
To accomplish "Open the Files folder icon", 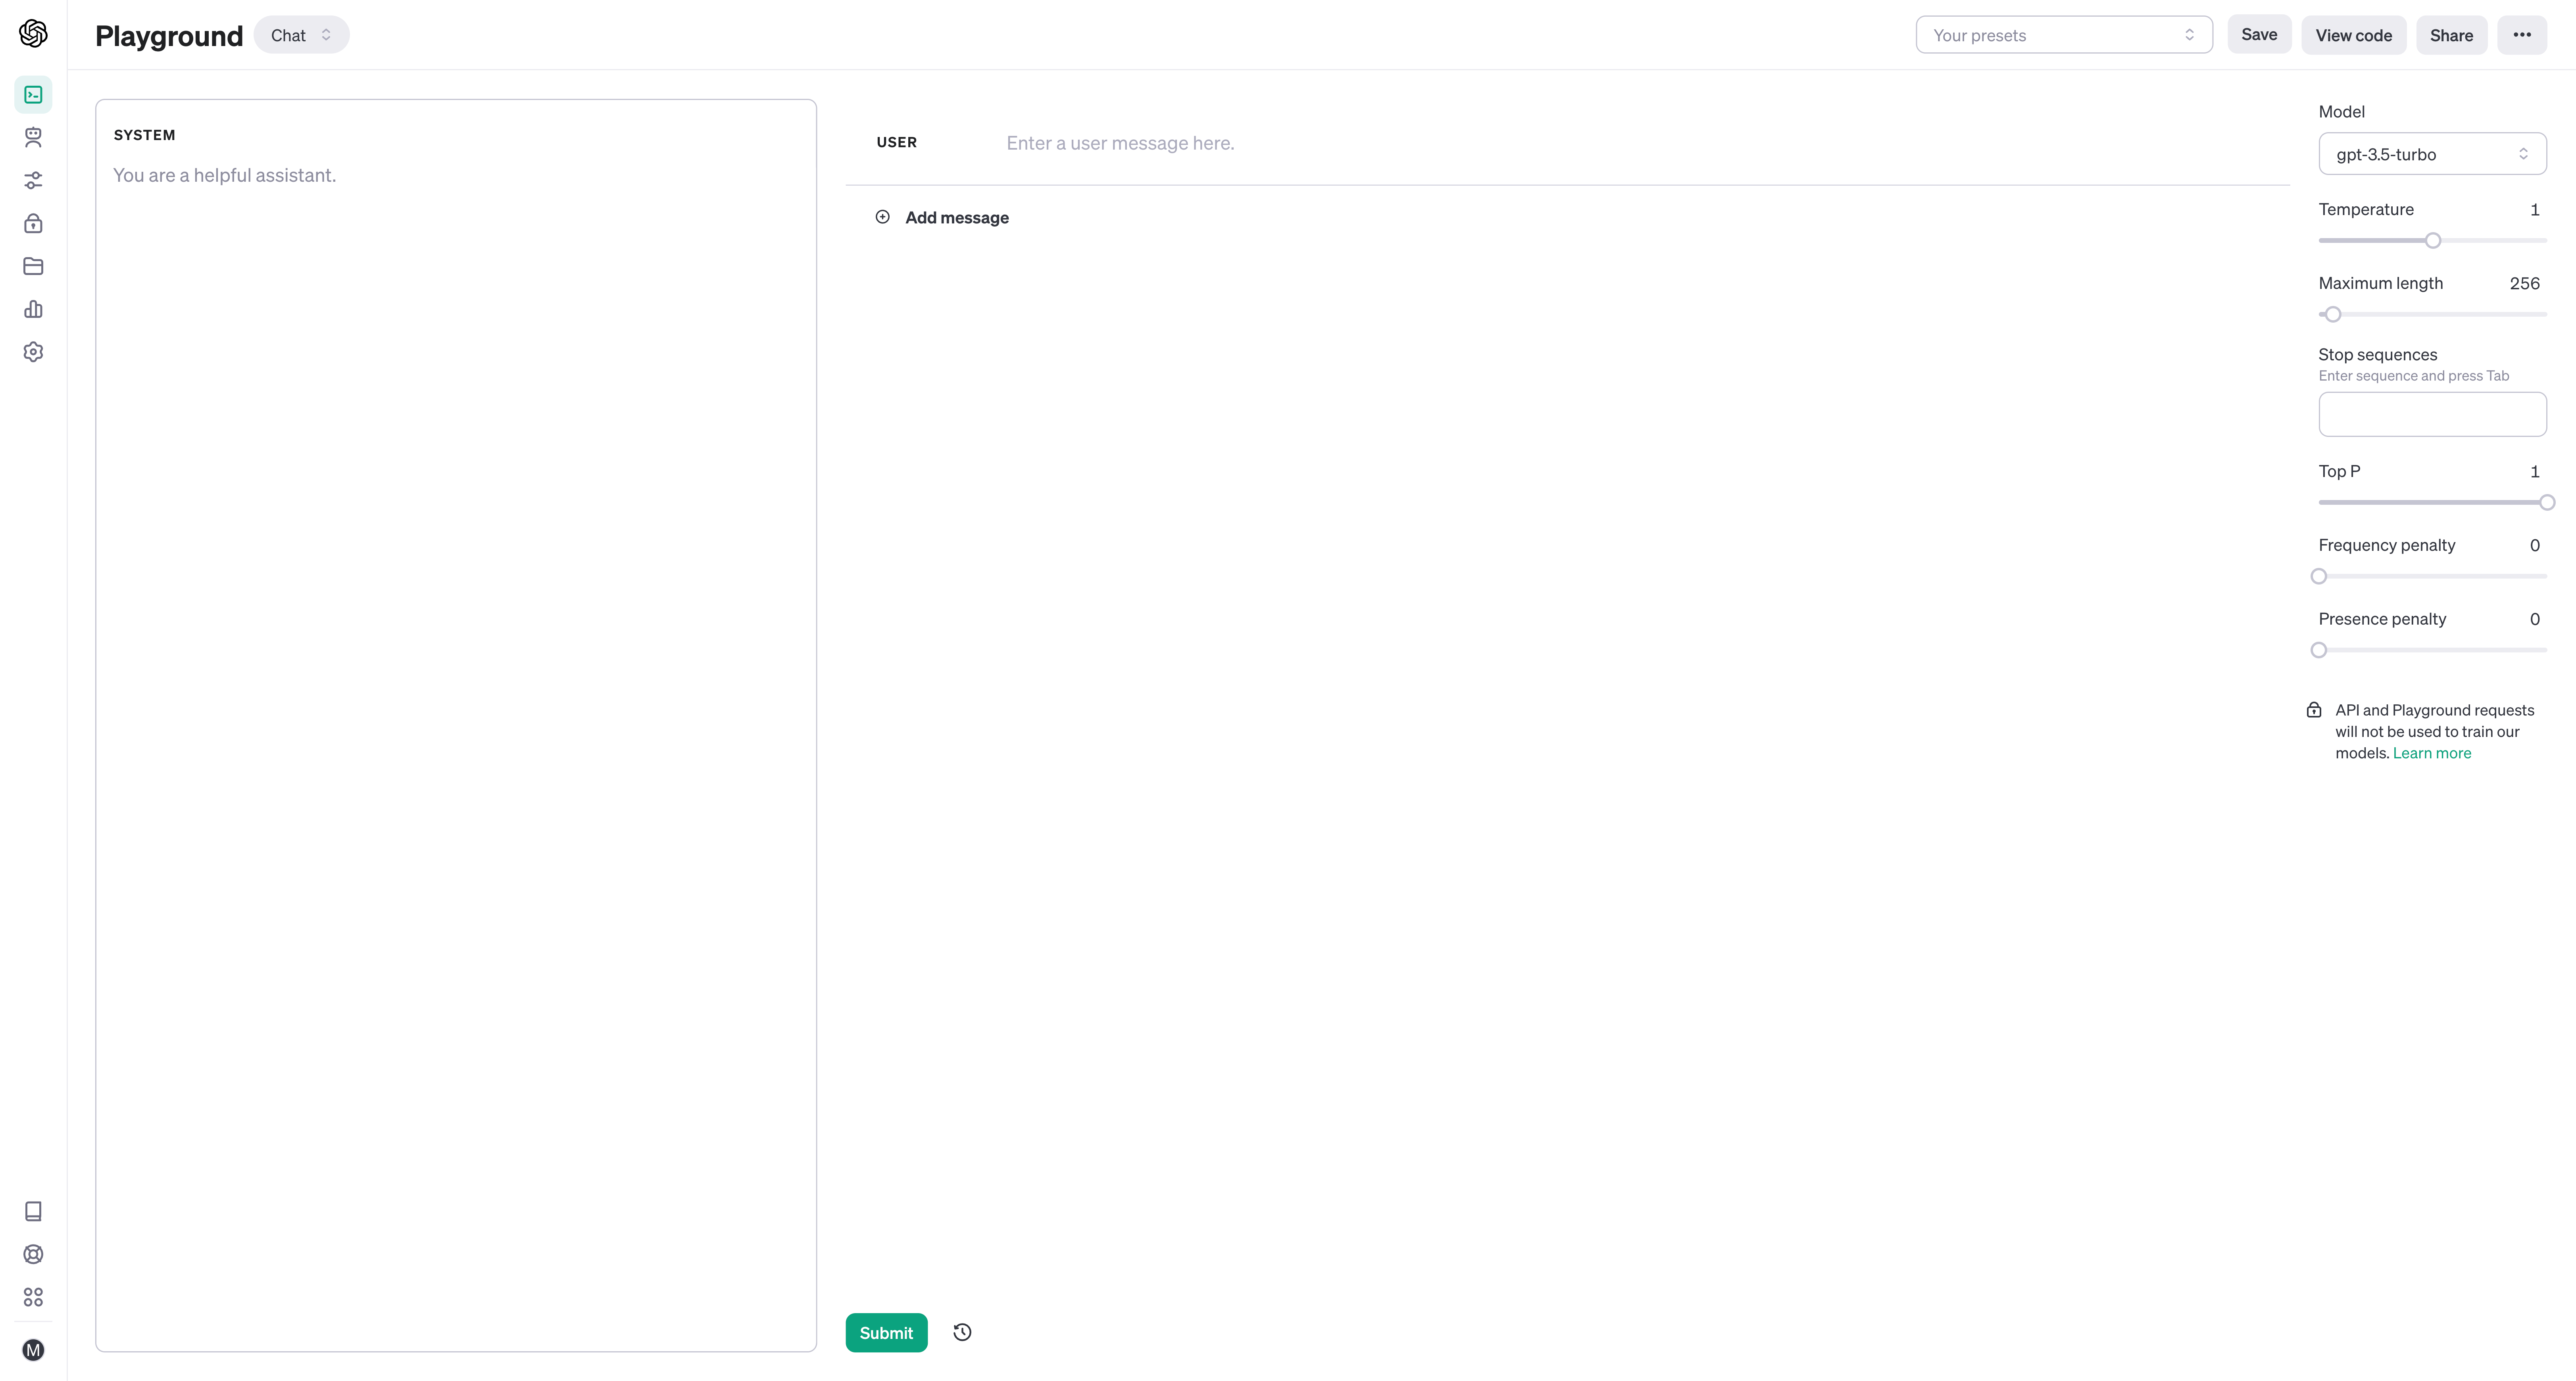I will click(33, 266).
